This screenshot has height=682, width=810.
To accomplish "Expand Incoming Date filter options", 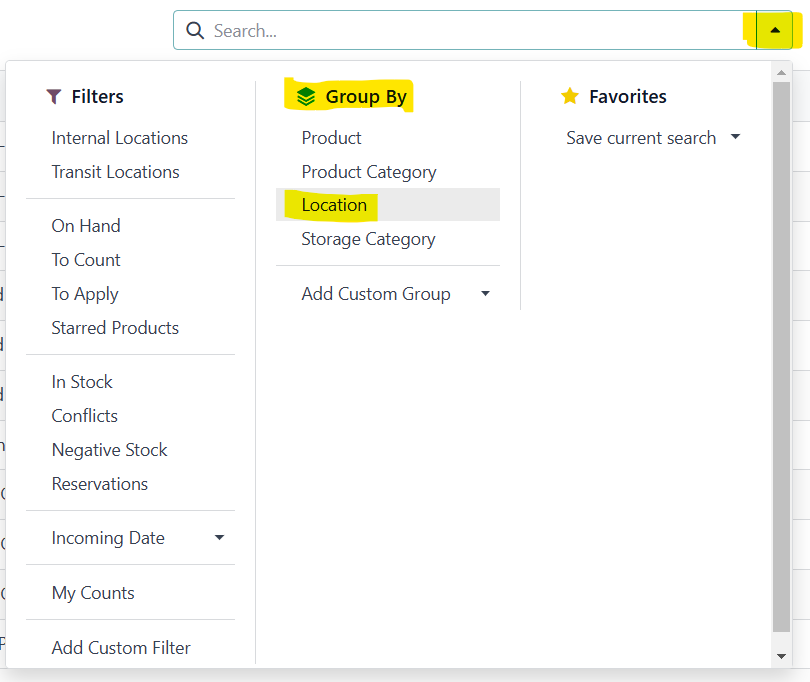I will point(219,538).
